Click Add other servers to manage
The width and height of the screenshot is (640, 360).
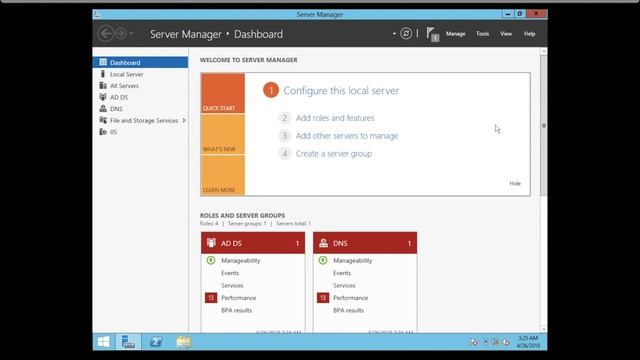pyautogui.click(x=347, y=136)
